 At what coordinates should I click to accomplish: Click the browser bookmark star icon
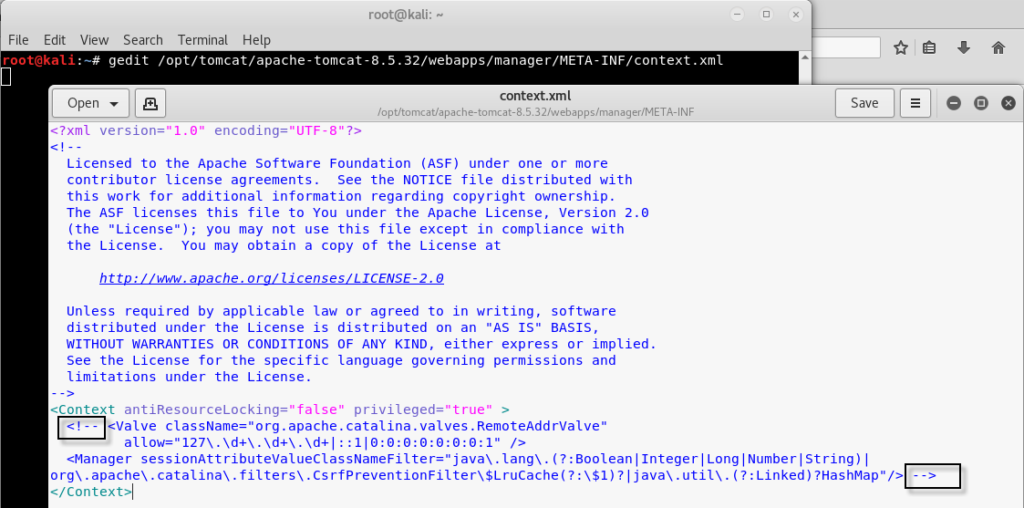tap(901, 48)
